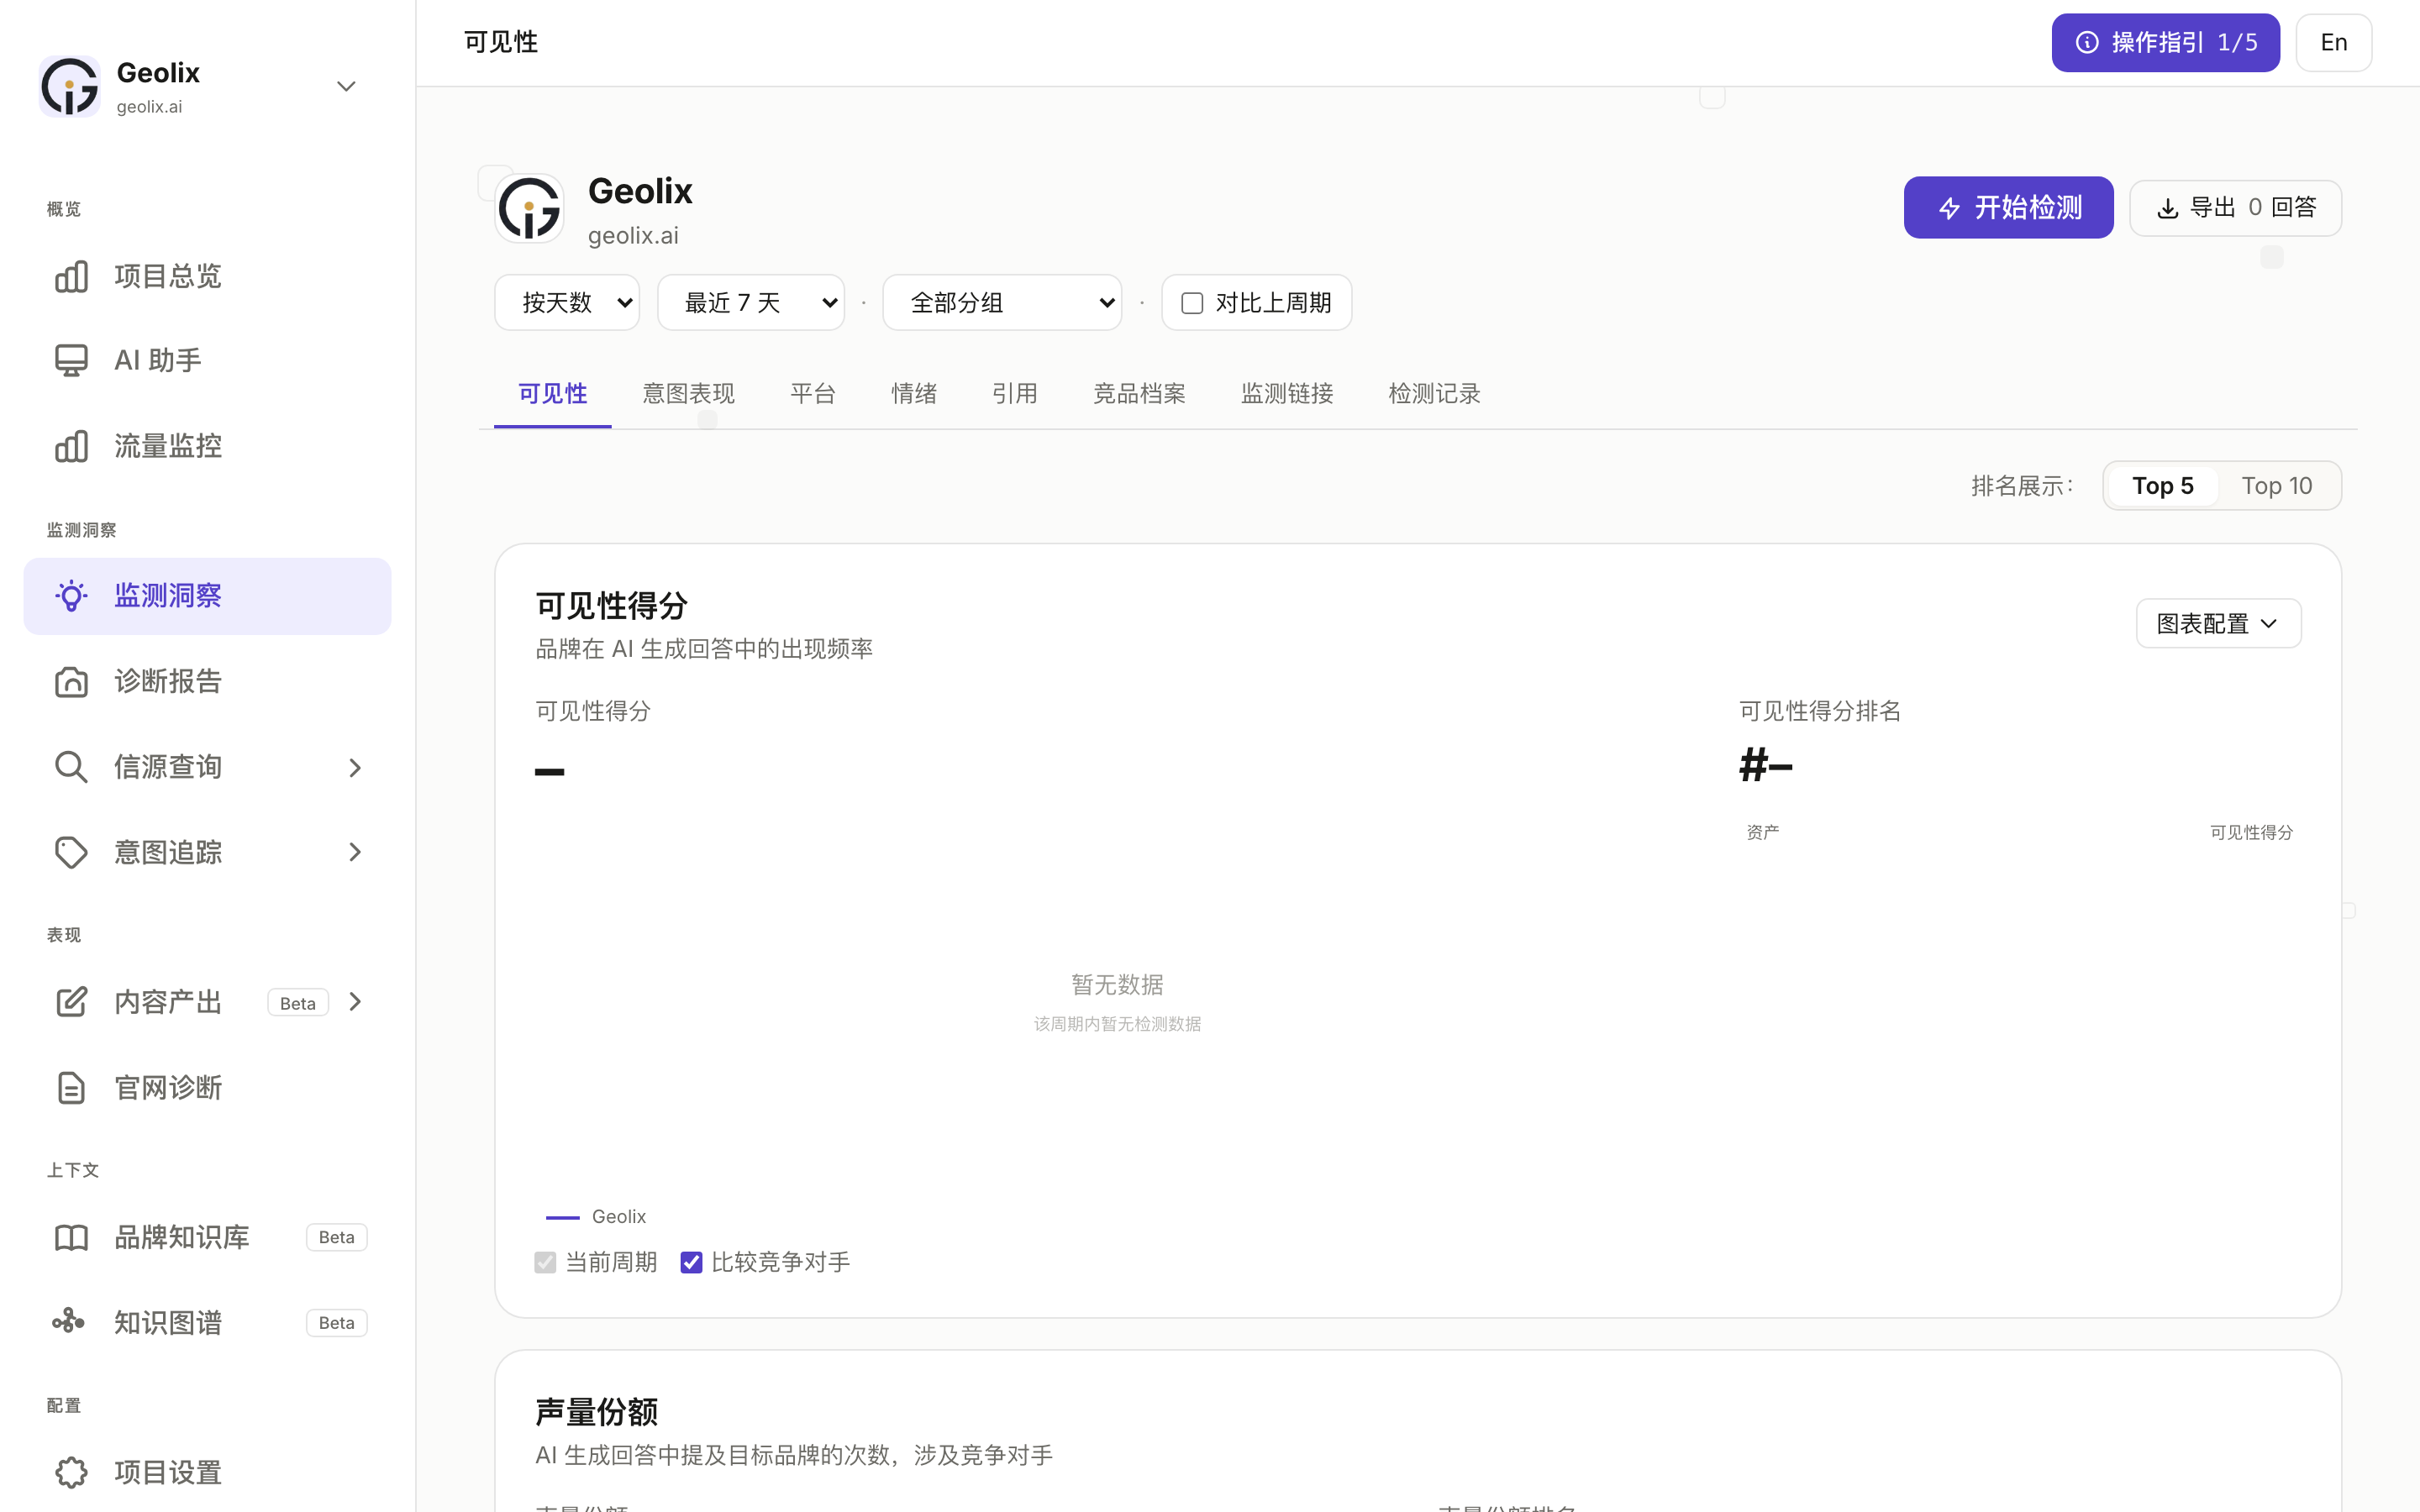Image resolution: width=2420 pixels, height=1512 pixels.
Task: Click the Geolix brand logo beside geolix.ai title
Action: point(529,208)
